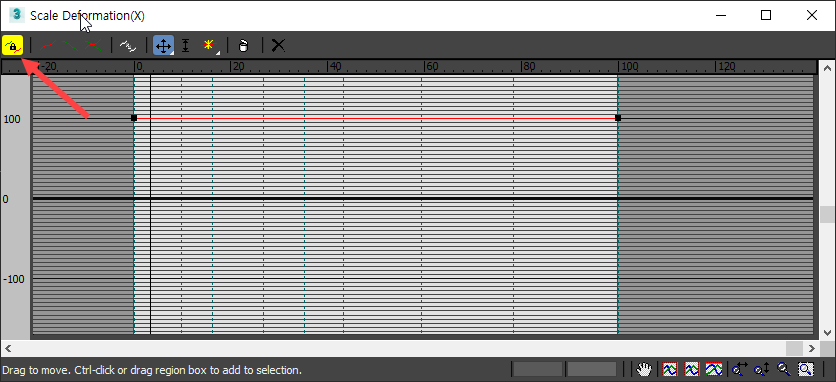Click the horizontal scrollbar left arrow
836x382 pixels.
pos(7,348)
